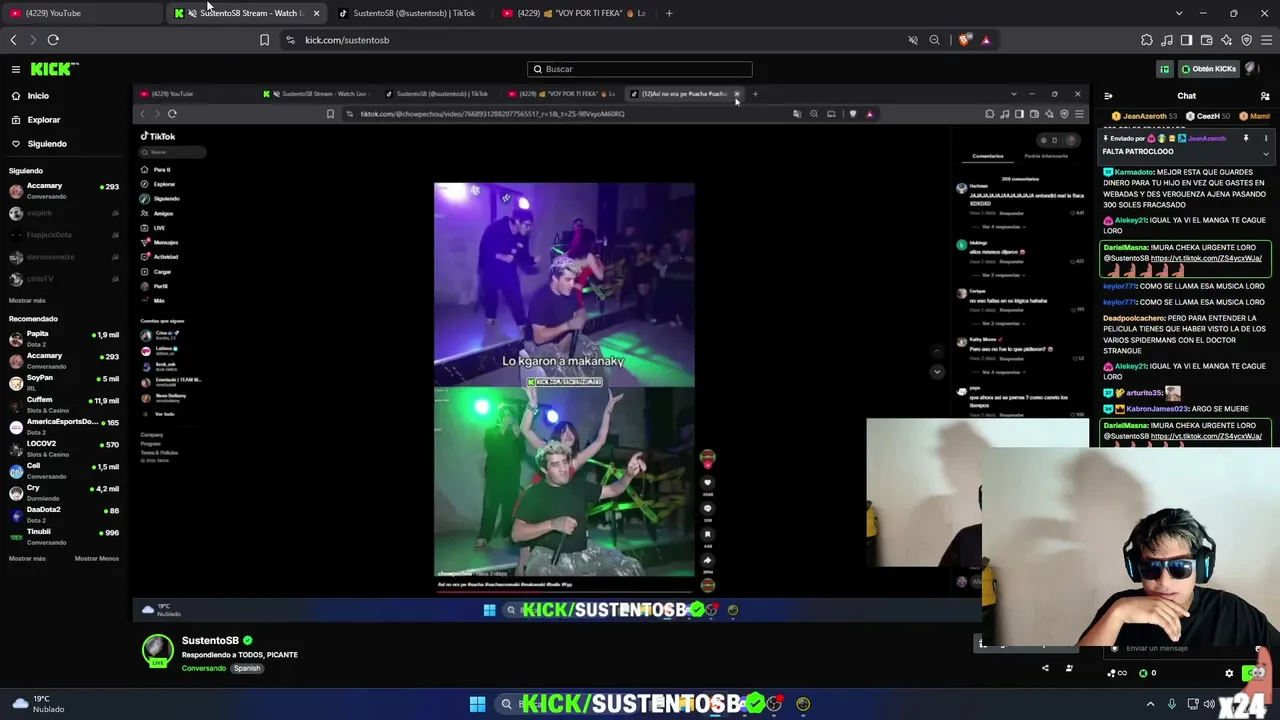Open the DaaDota2 channel
1280x720 pixels.
[x=64, y=514]
